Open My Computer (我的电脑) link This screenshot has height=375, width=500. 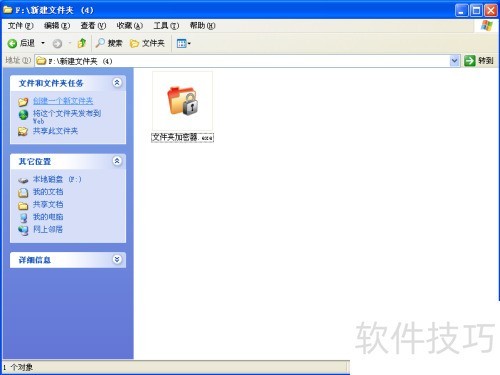click(x=48, y=217)
